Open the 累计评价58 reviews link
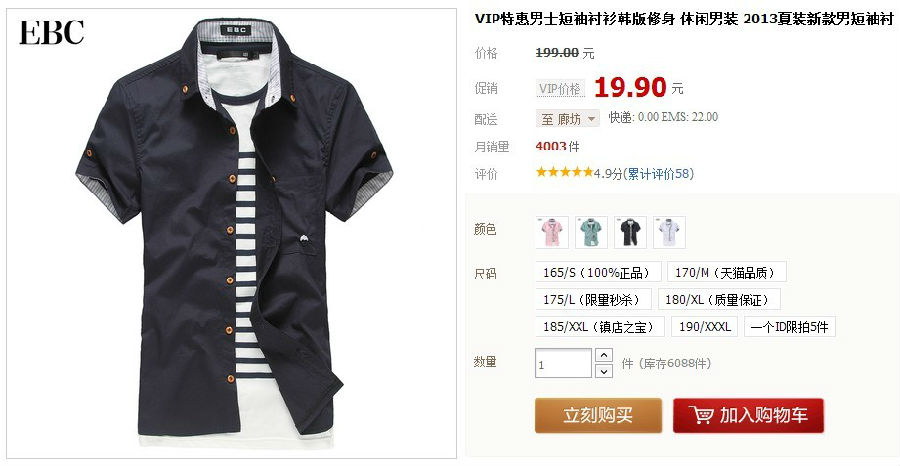900x466 pixels. click(x=658, y=174)
